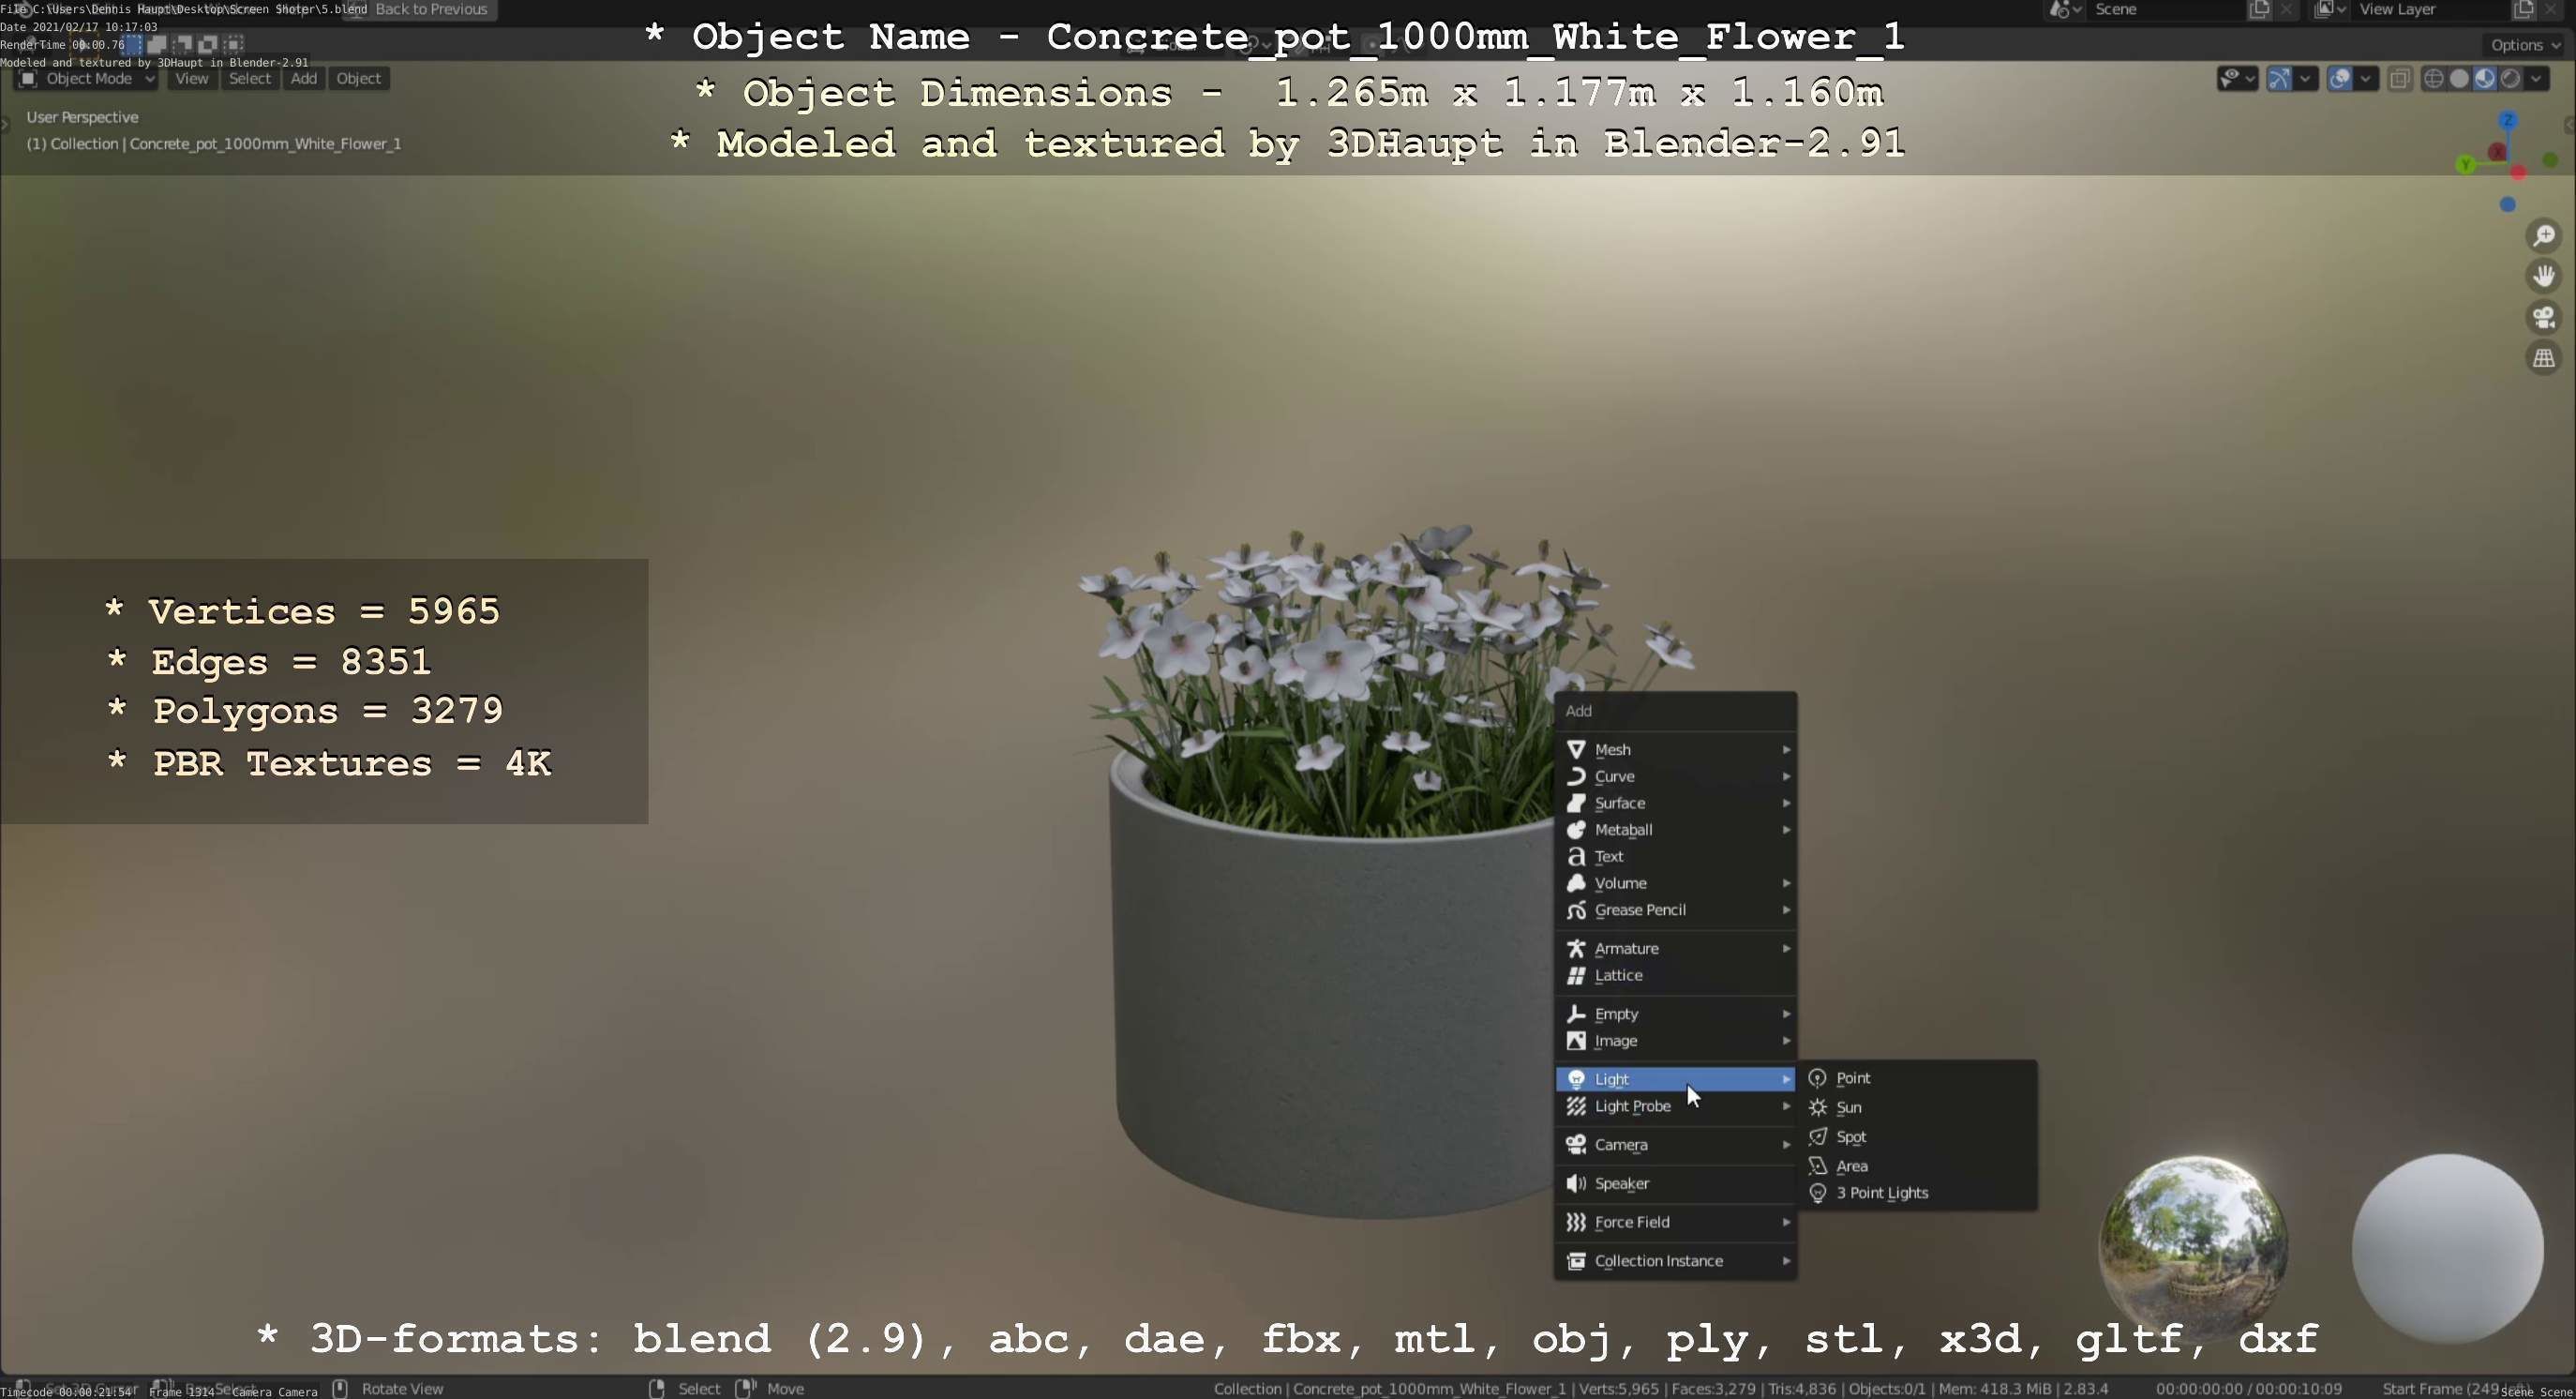Click the zoom view magnifier icon
The image size is (2576, 1399).
2543,236
